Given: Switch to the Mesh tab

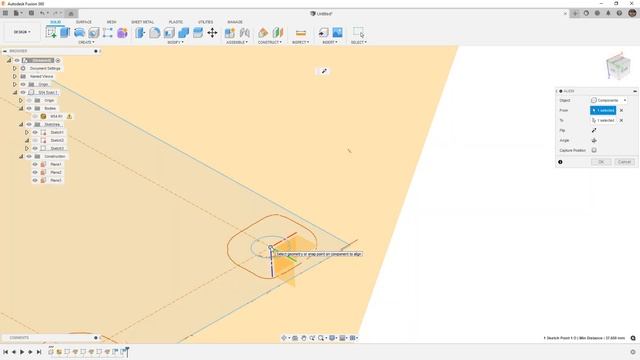Looking at the screenshot, I should (x=111, y=22).
